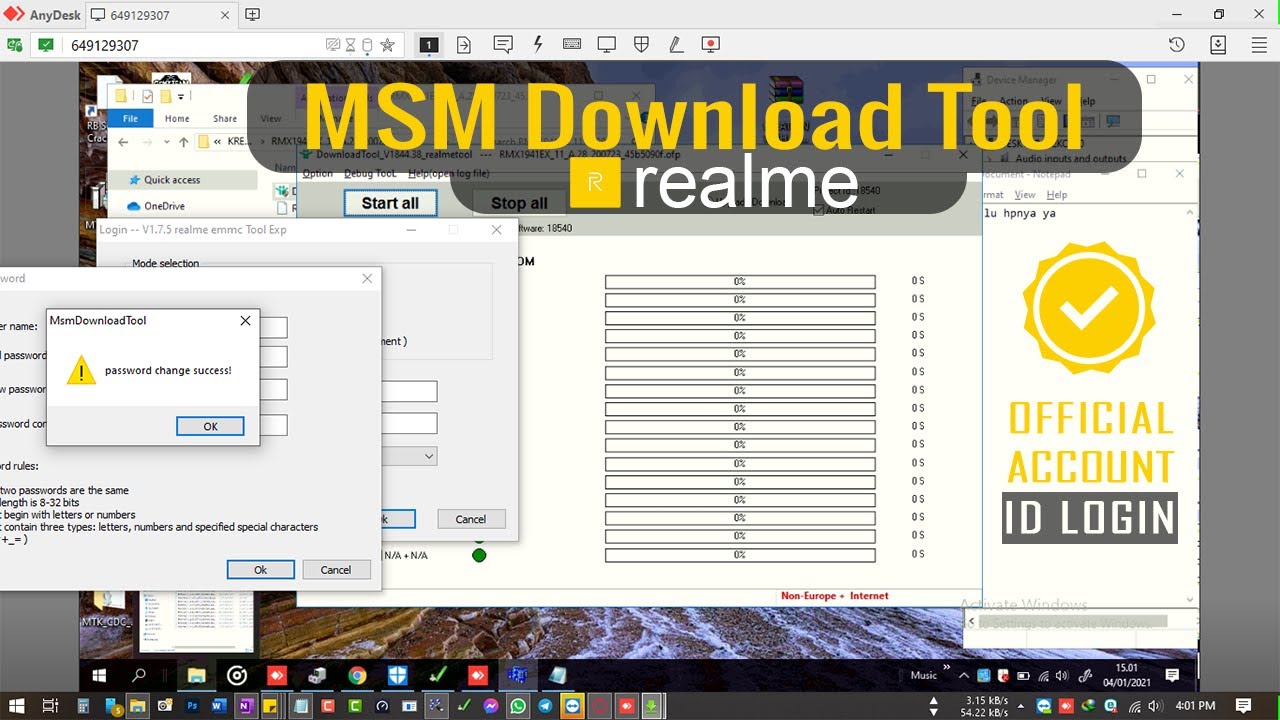Click Cancel in the Login dialog
This screenshot has width=1280, height=720.
pos(471,519)
